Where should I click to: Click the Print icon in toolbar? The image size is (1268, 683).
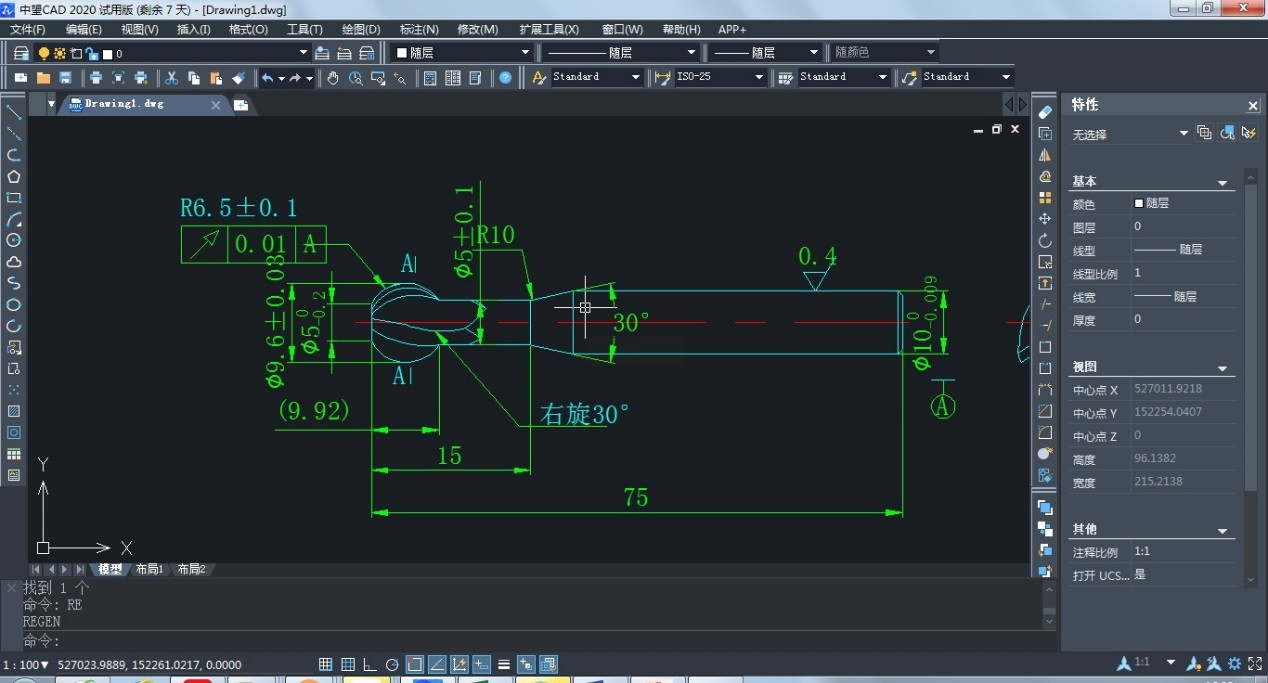coord(96,78)
